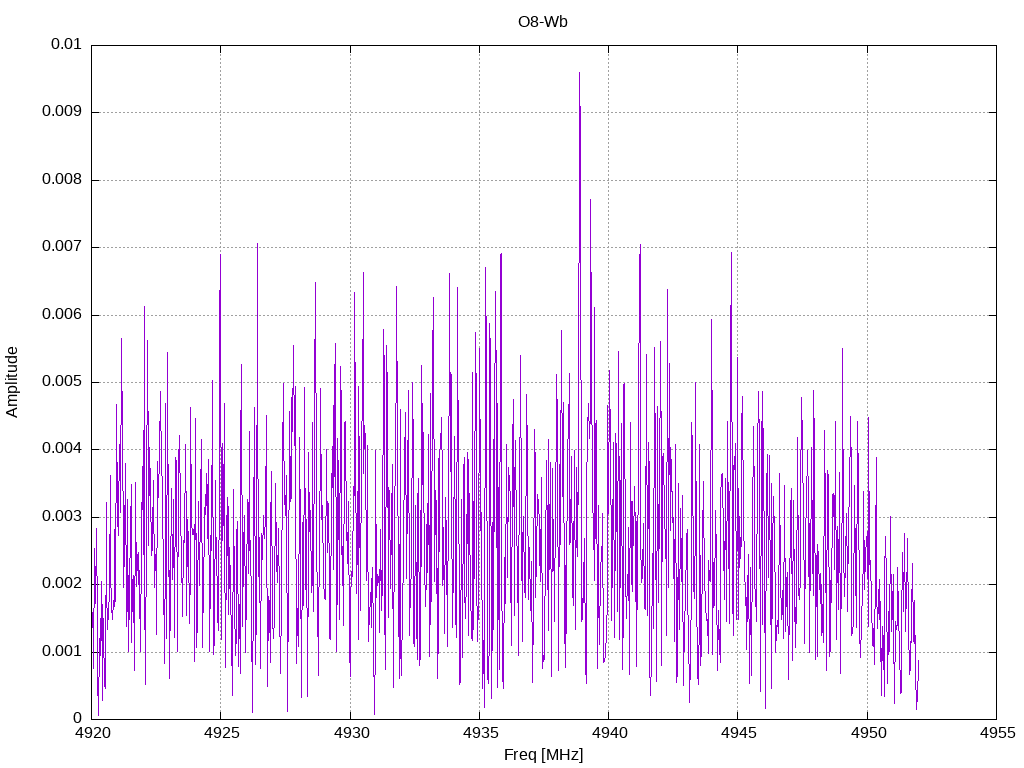This screenshot has width=1024, height=768.
Task: Click the 4940 x-axis tick label
Action: (609, 733)
